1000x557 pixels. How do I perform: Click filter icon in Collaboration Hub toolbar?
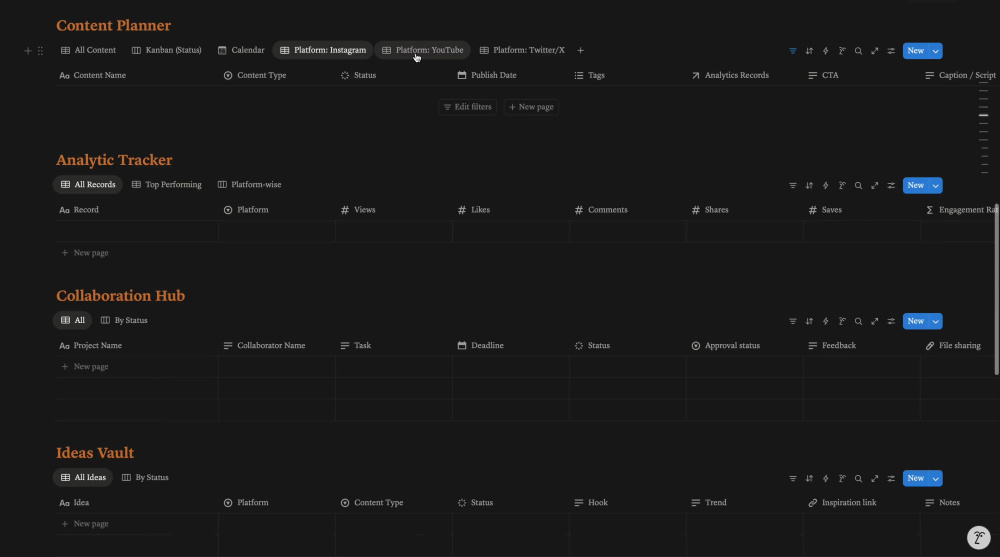click(x=793, y=321)
